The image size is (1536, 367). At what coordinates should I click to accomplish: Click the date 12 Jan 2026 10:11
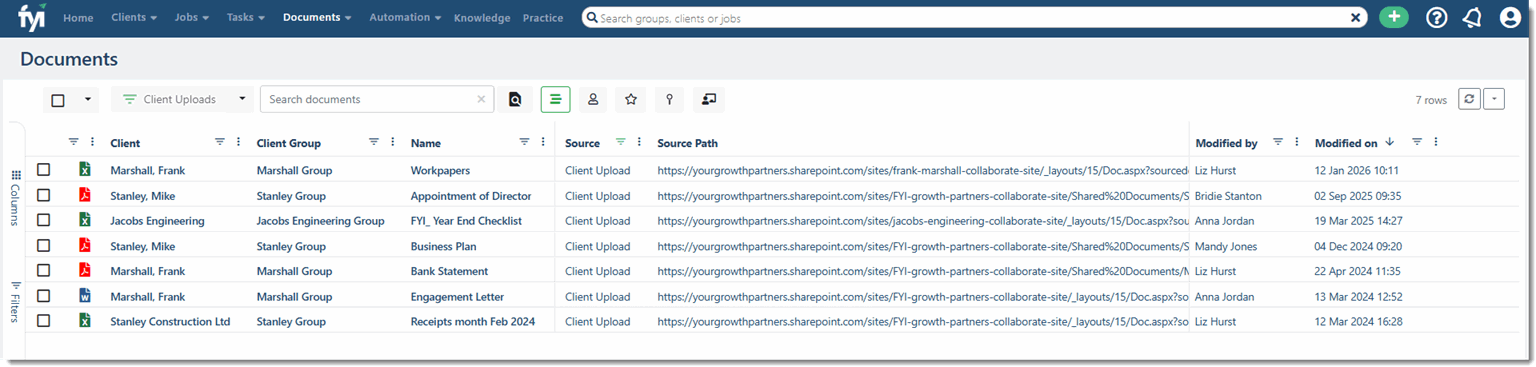(1357, 170)
